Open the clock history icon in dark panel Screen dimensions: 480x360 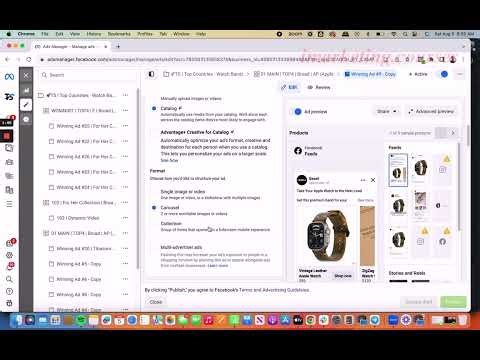26,119
